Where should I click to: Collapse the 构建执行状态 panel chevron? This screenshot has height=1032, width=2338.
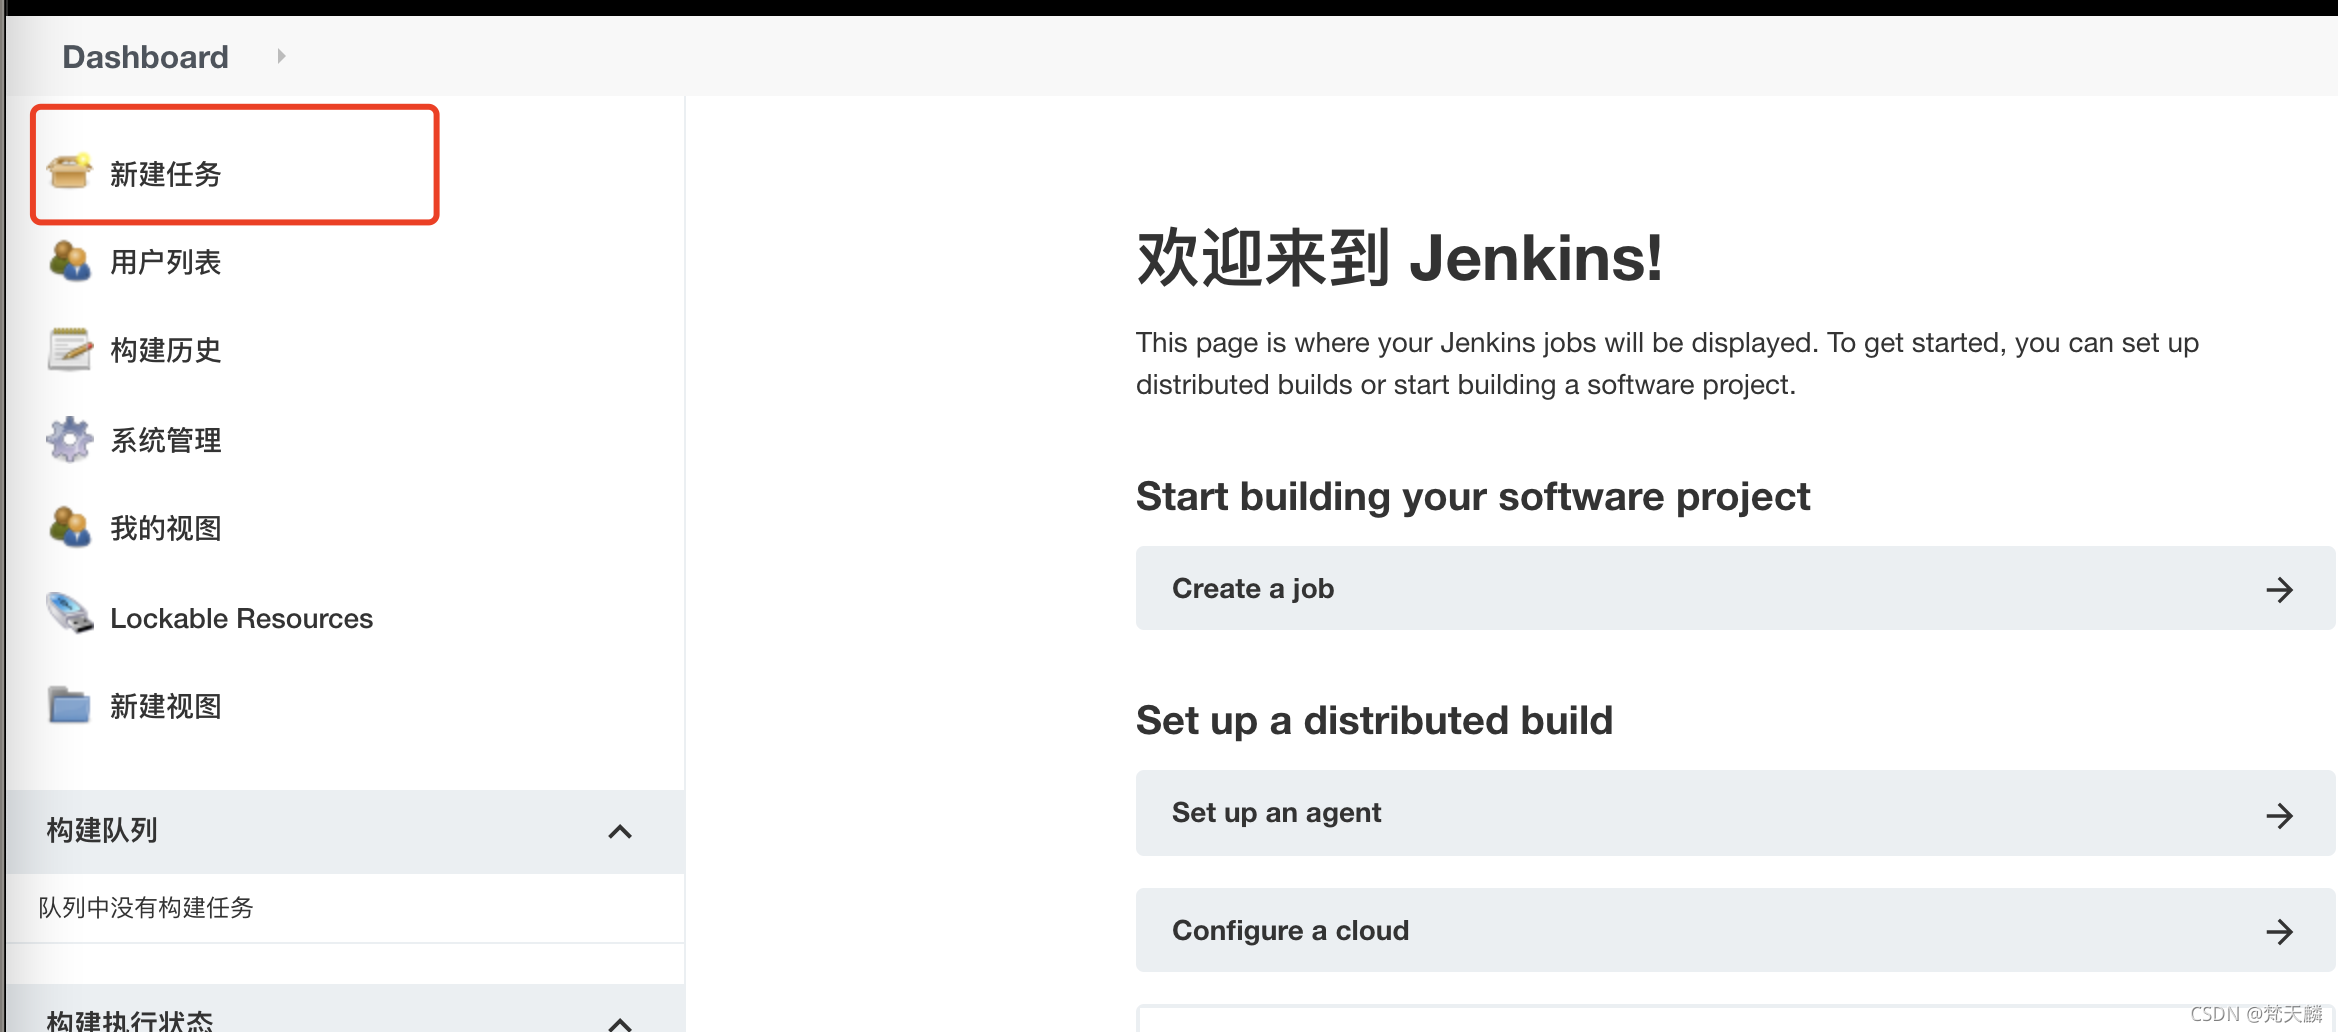point(620,1023)
